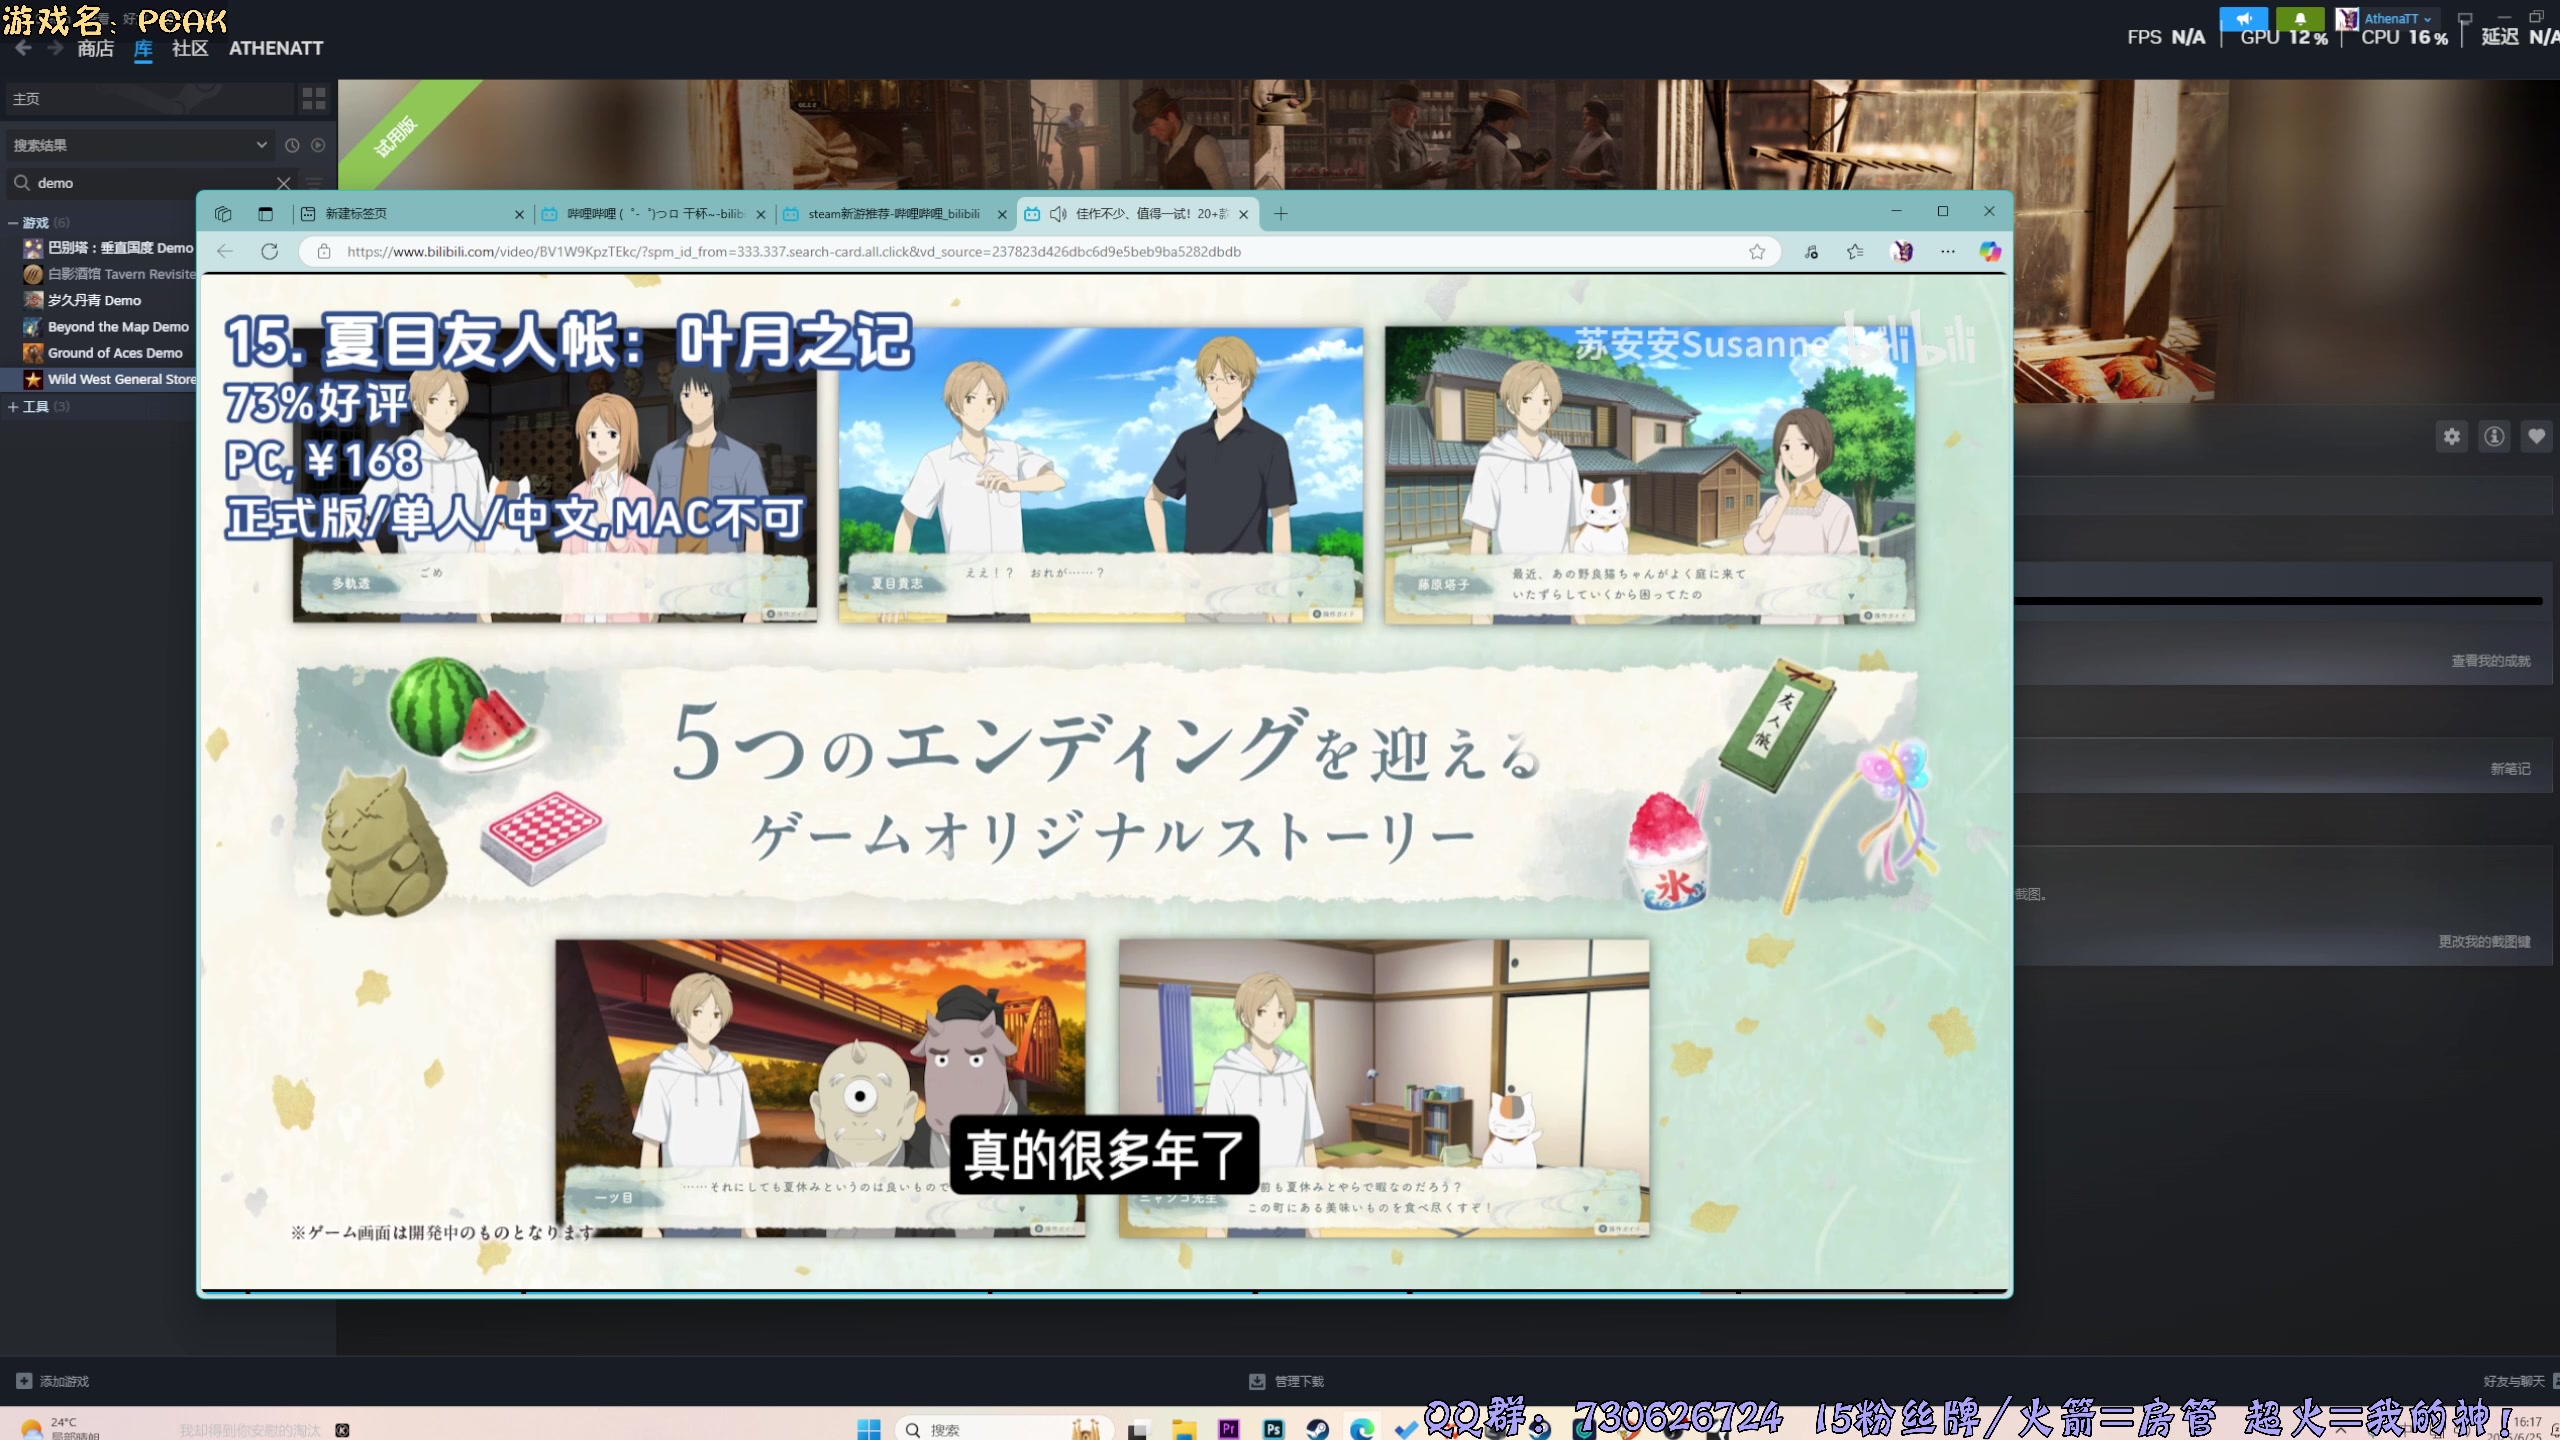The width and height of the screenshot is (2560, 1440).
Task: Open game settings gear in Steam game page
Action: 2452,436
